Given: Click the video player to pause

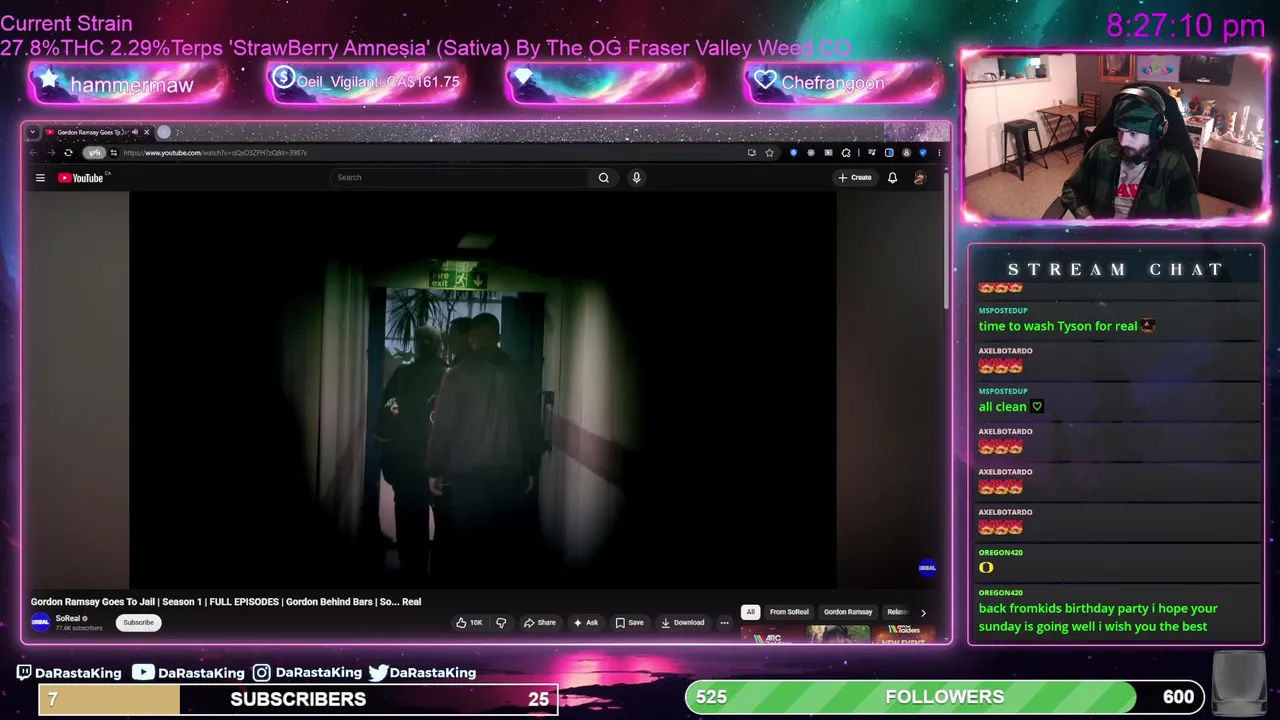Looking at the screenshot, I should (482, 388).
